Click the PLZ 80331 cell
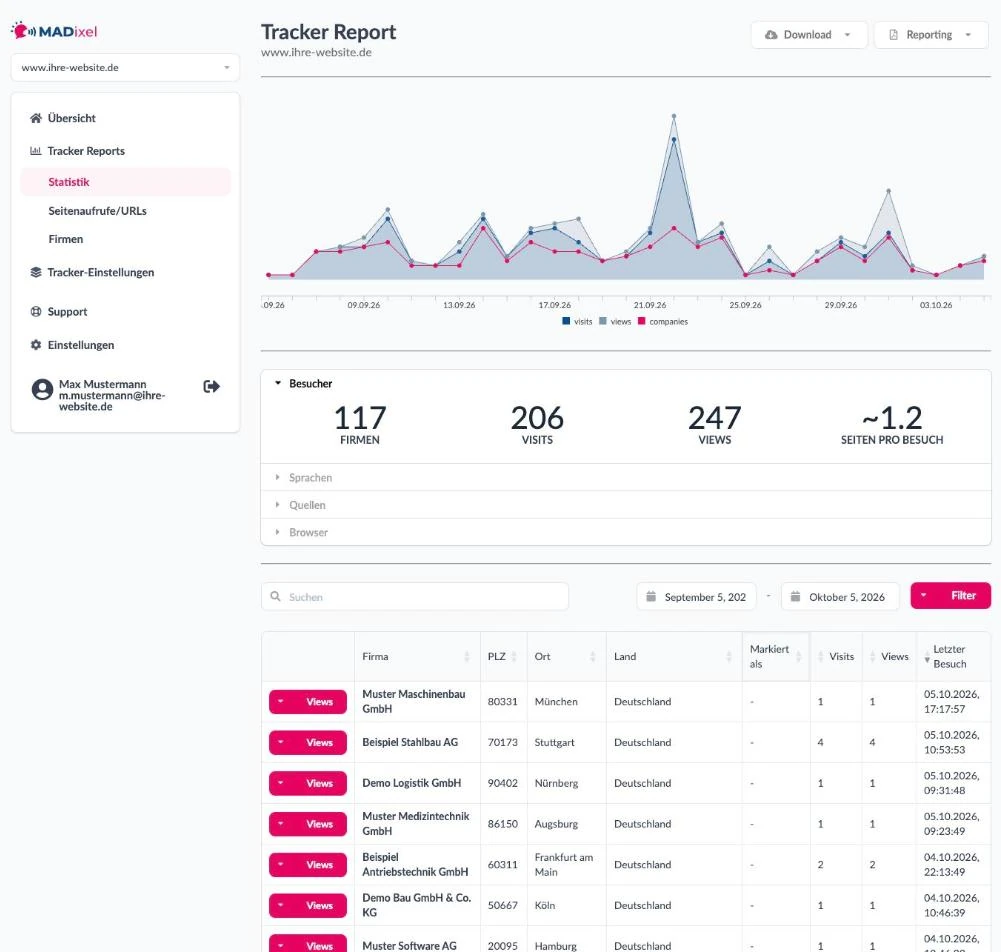The width and height of the screenshot is (1001, 952). (502, 702)
